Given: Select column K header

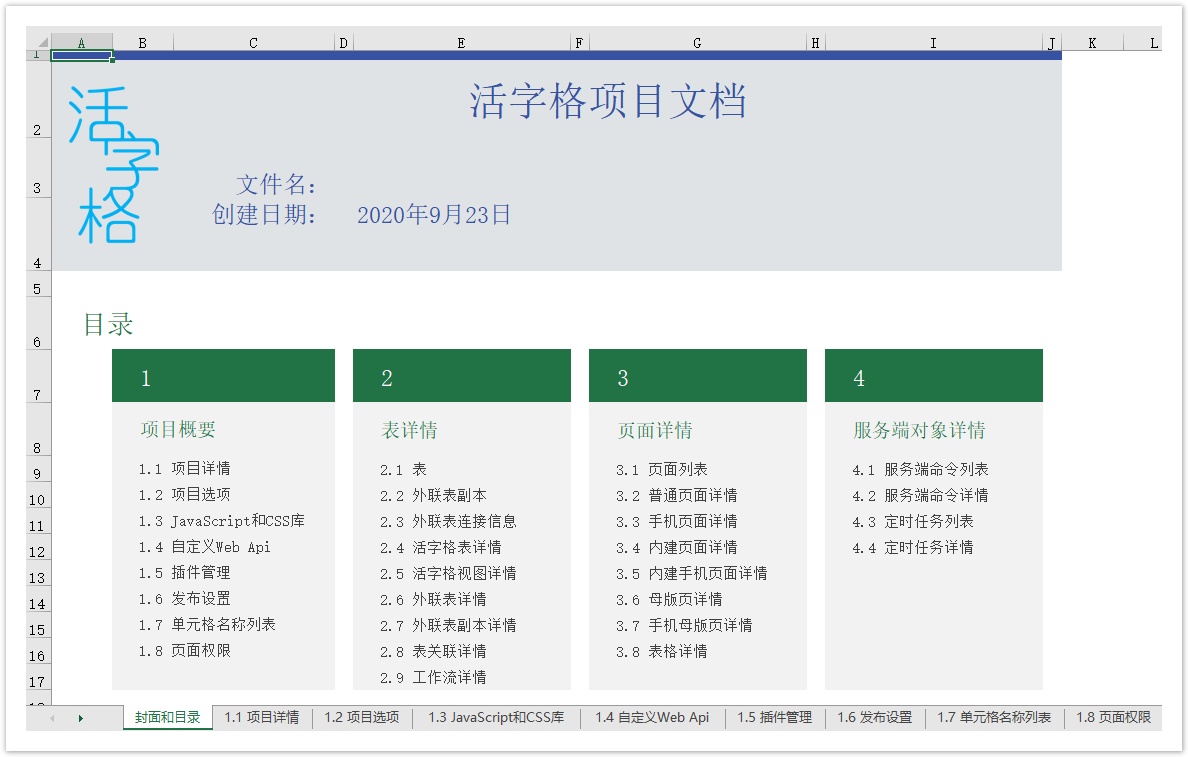Looking at the screenshot, I should (1092, 43).
